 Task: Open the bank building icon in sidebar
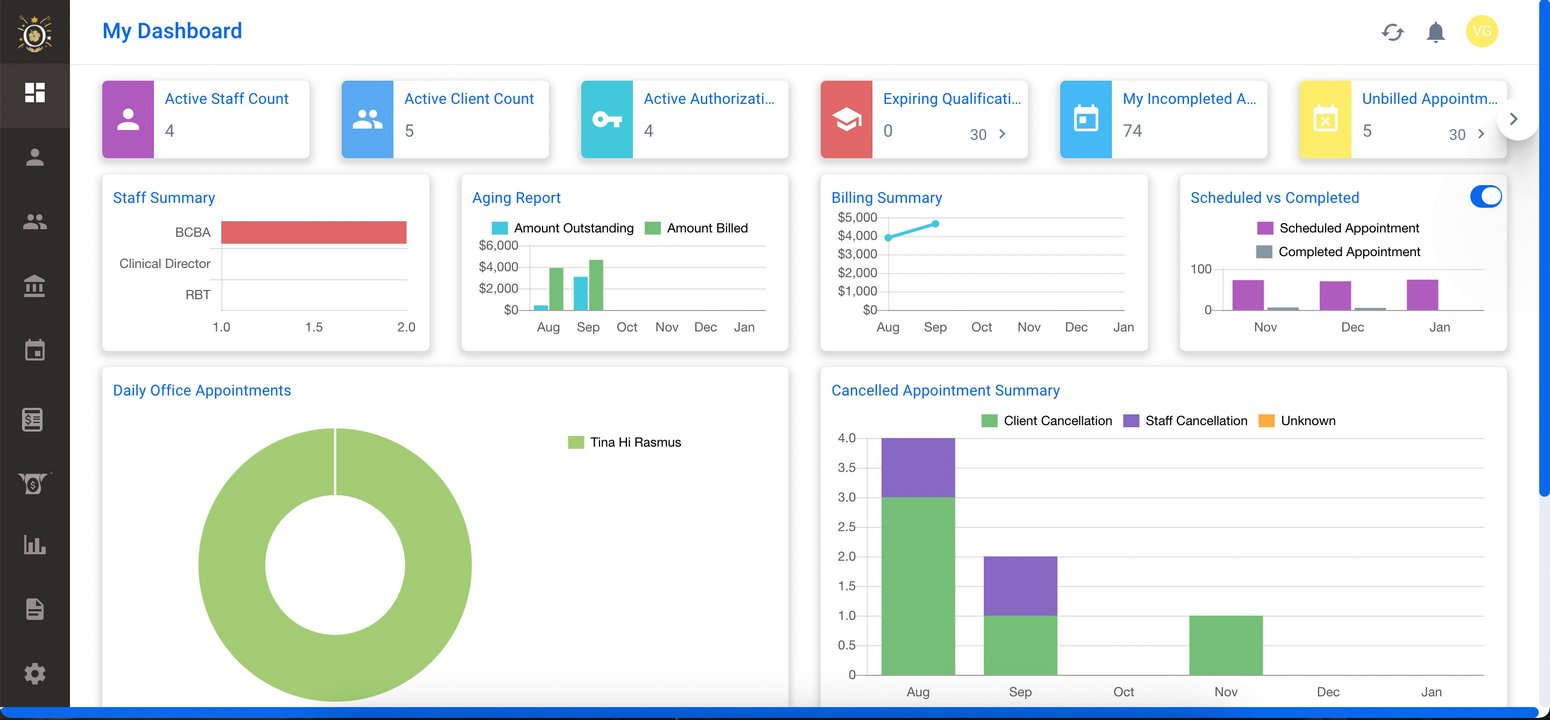pyautogui.click(x=35, y=287)
